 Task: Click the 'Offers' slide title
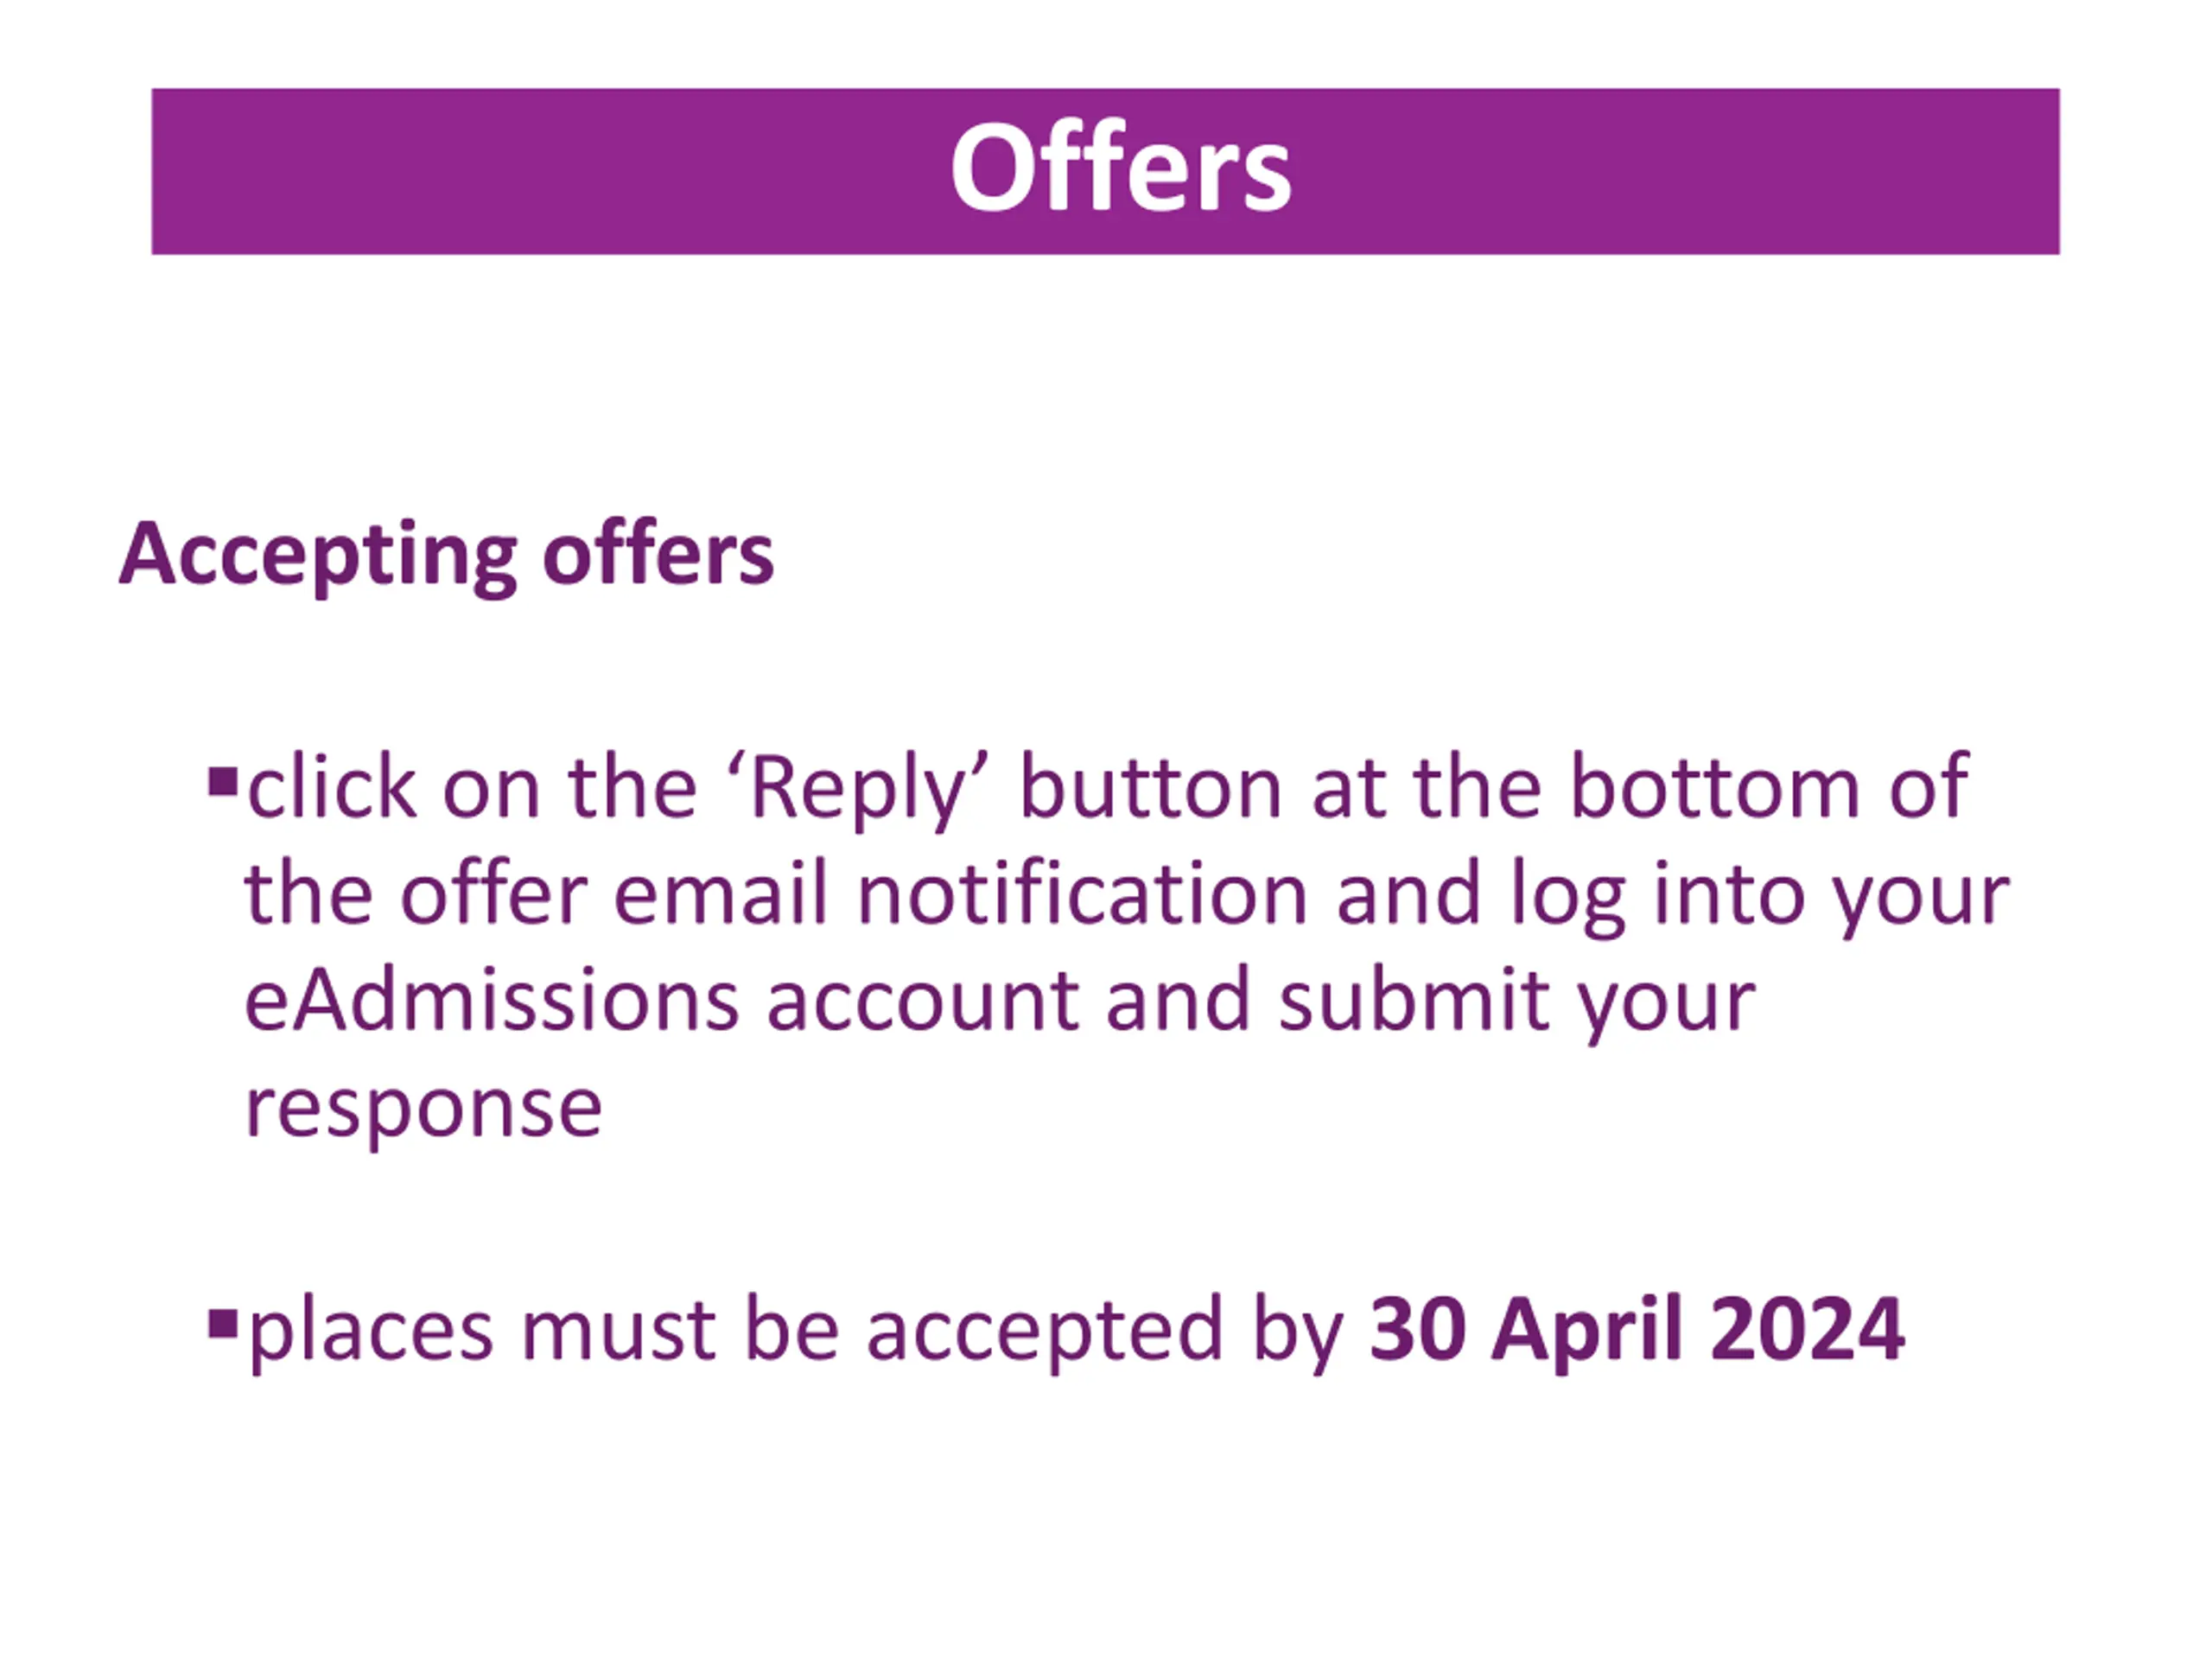click(1120, 167)
